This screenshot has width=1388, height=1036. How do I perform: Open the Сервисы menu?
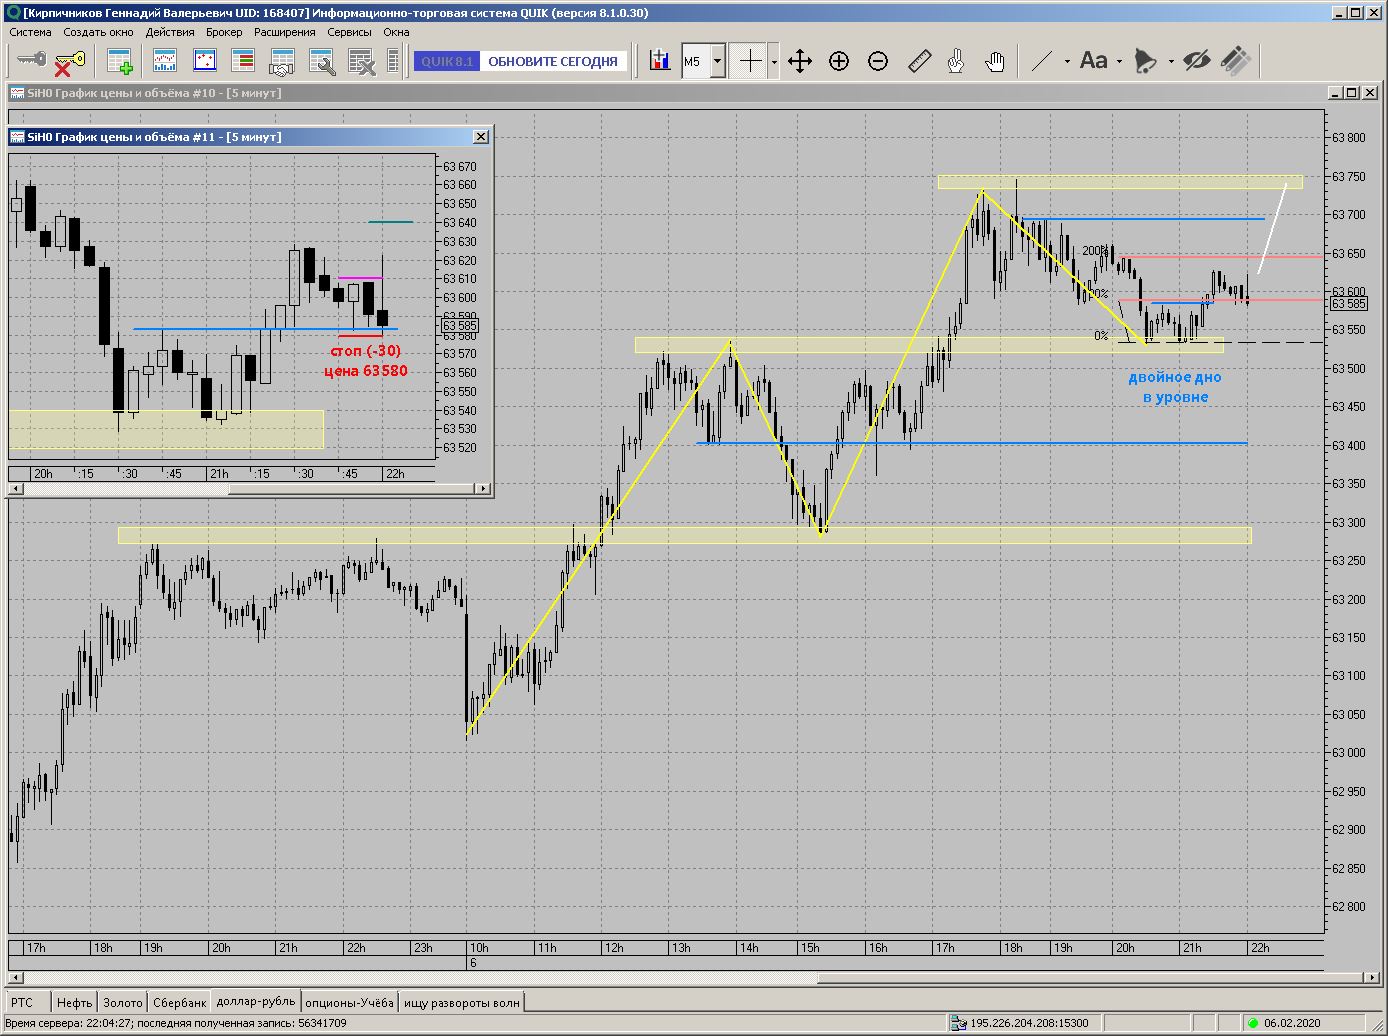(x=349, y=32)
